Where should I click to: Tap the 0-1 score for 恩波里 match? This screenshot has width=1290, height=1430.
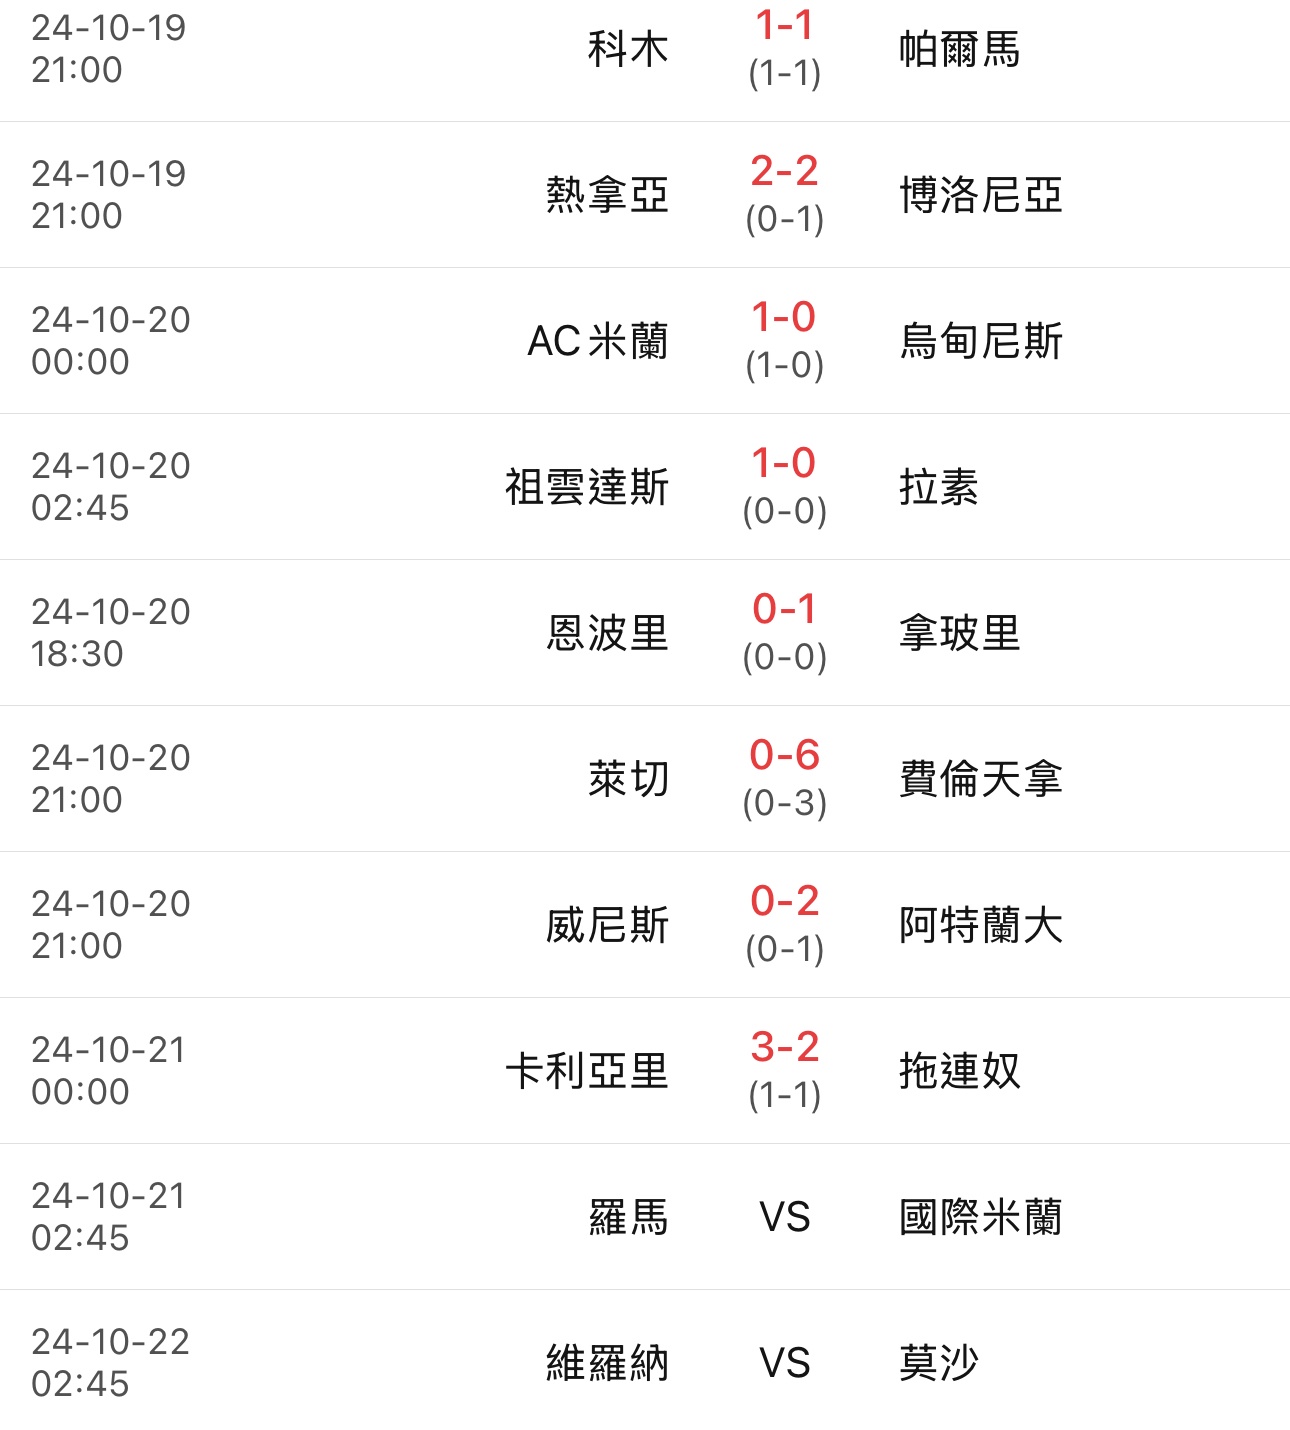pyautogui.click(x=784, y=610)
